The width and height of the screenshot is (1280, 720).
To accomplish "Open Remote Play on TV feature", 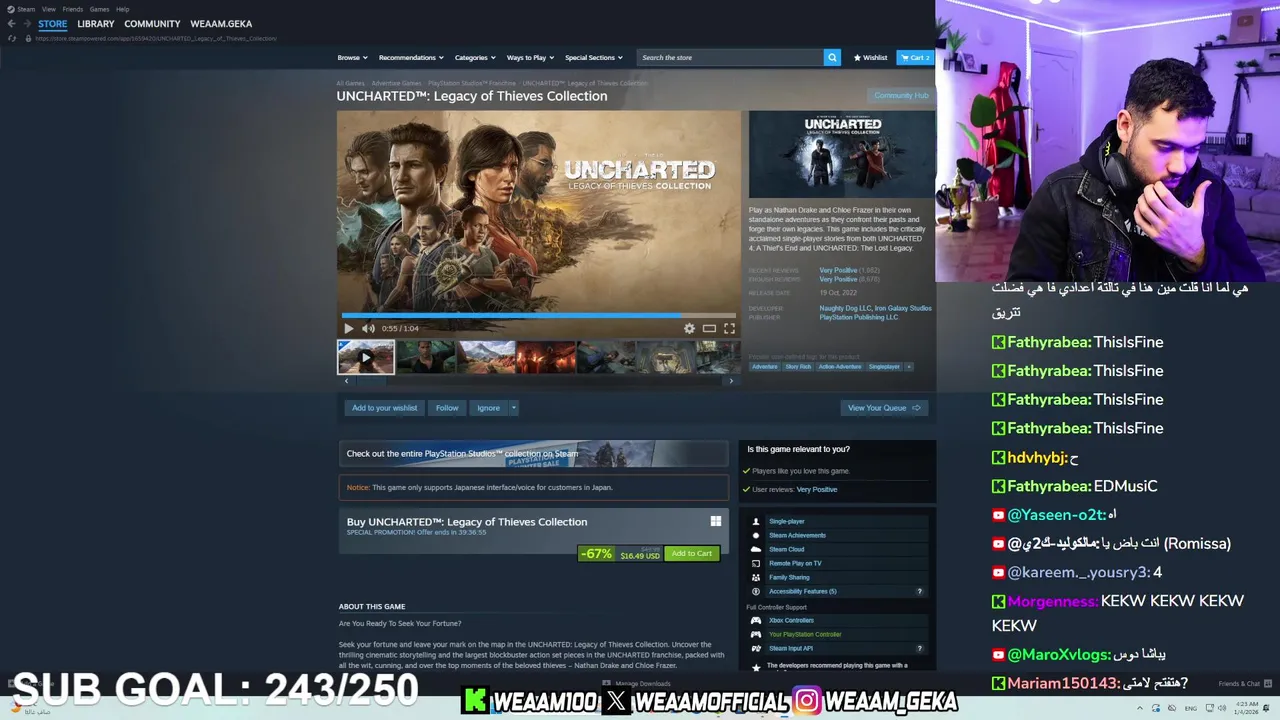I will tap(795, 563).
